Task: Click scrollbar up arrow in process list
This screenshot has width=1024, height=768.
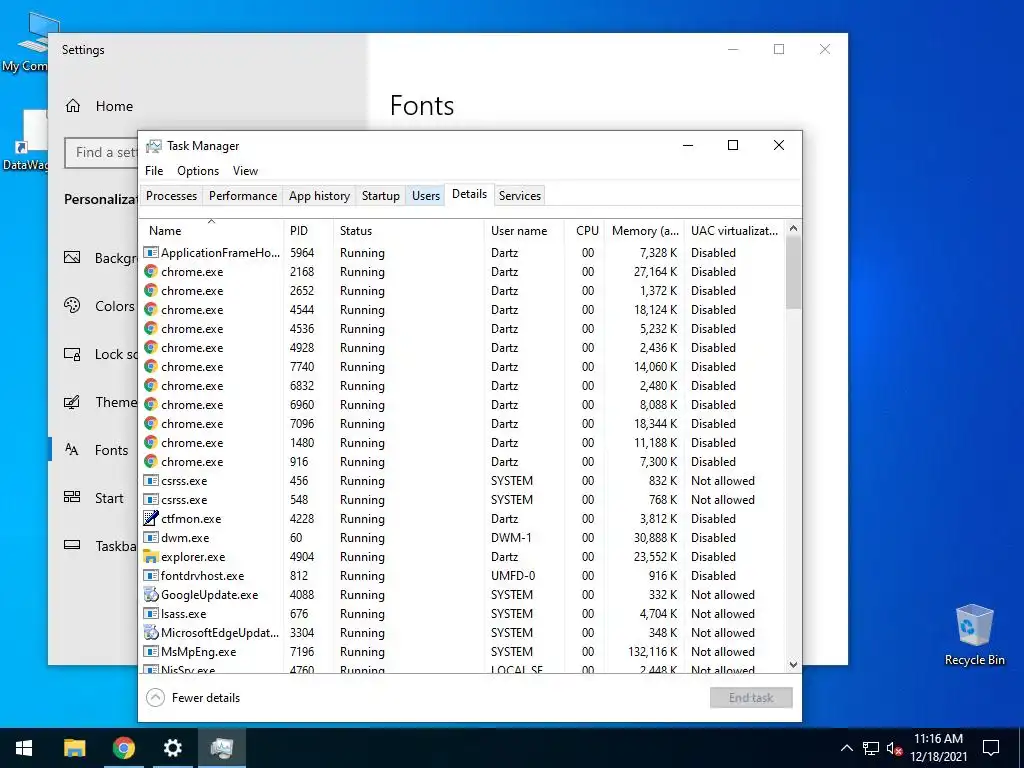Action: coord(793,229)
